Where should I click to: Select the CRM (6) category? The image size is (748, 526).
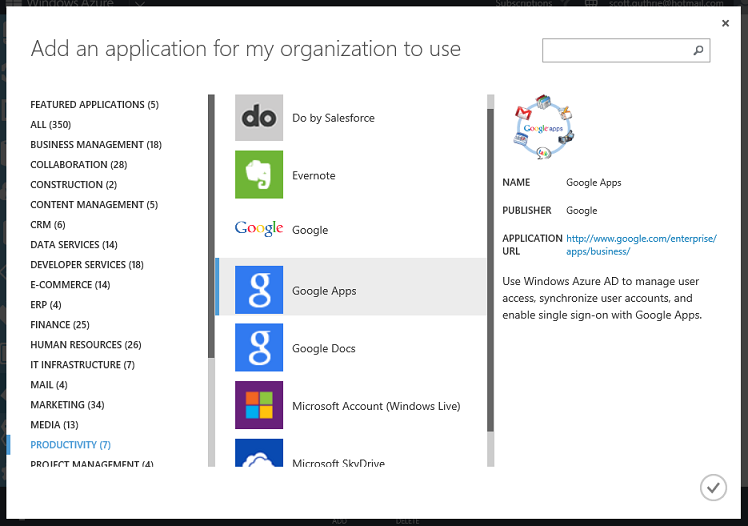tap(48, 225)
